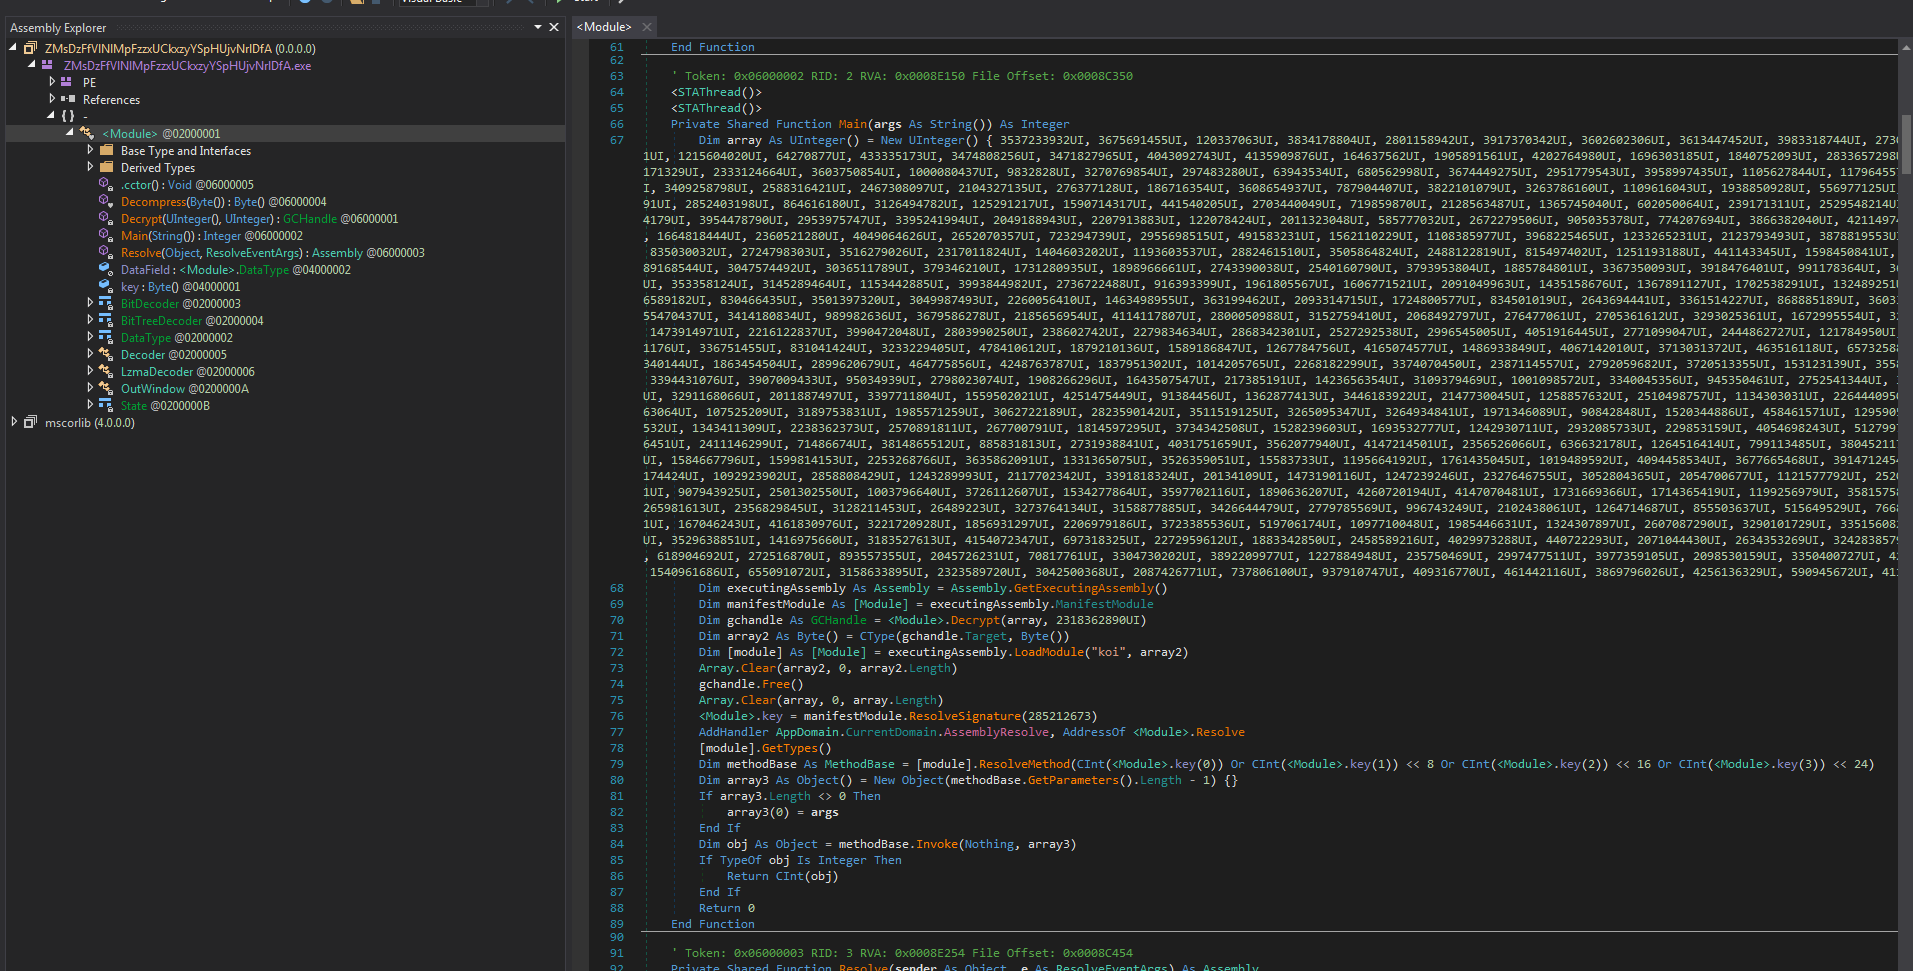Screen dimensions: 1913x971
Task: Click the Base Type and Interfaces folder icon
Action: click(x=106, y=150)
